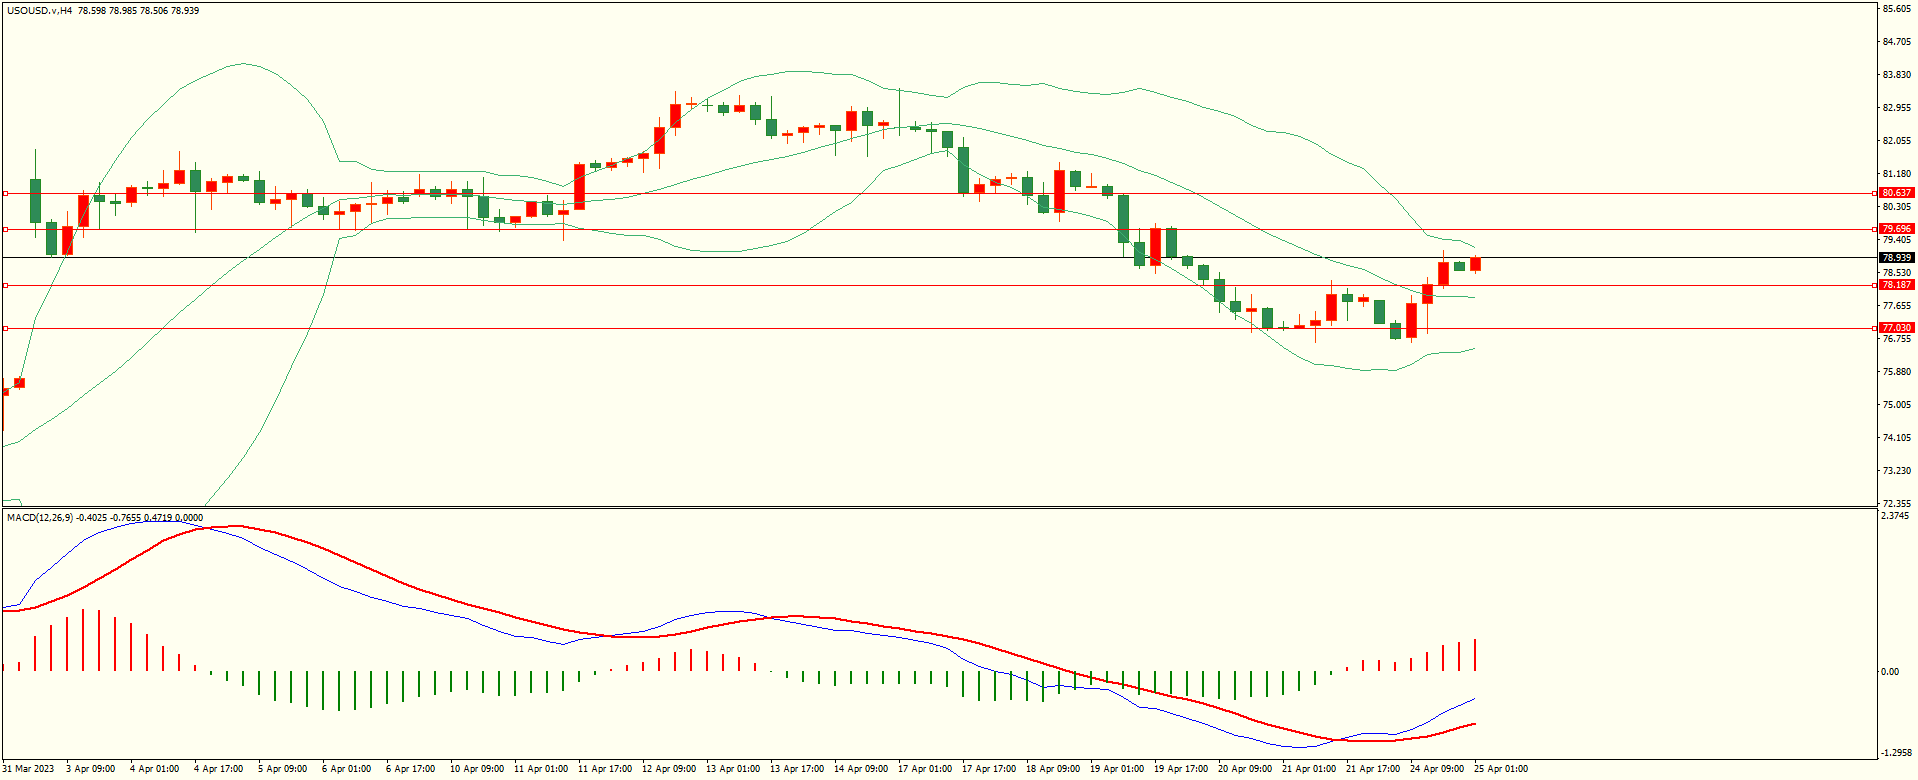Click the 72.355 price axis label
The width and height of the screenshot is (1918, 780).
click(x=1896, y=504)
